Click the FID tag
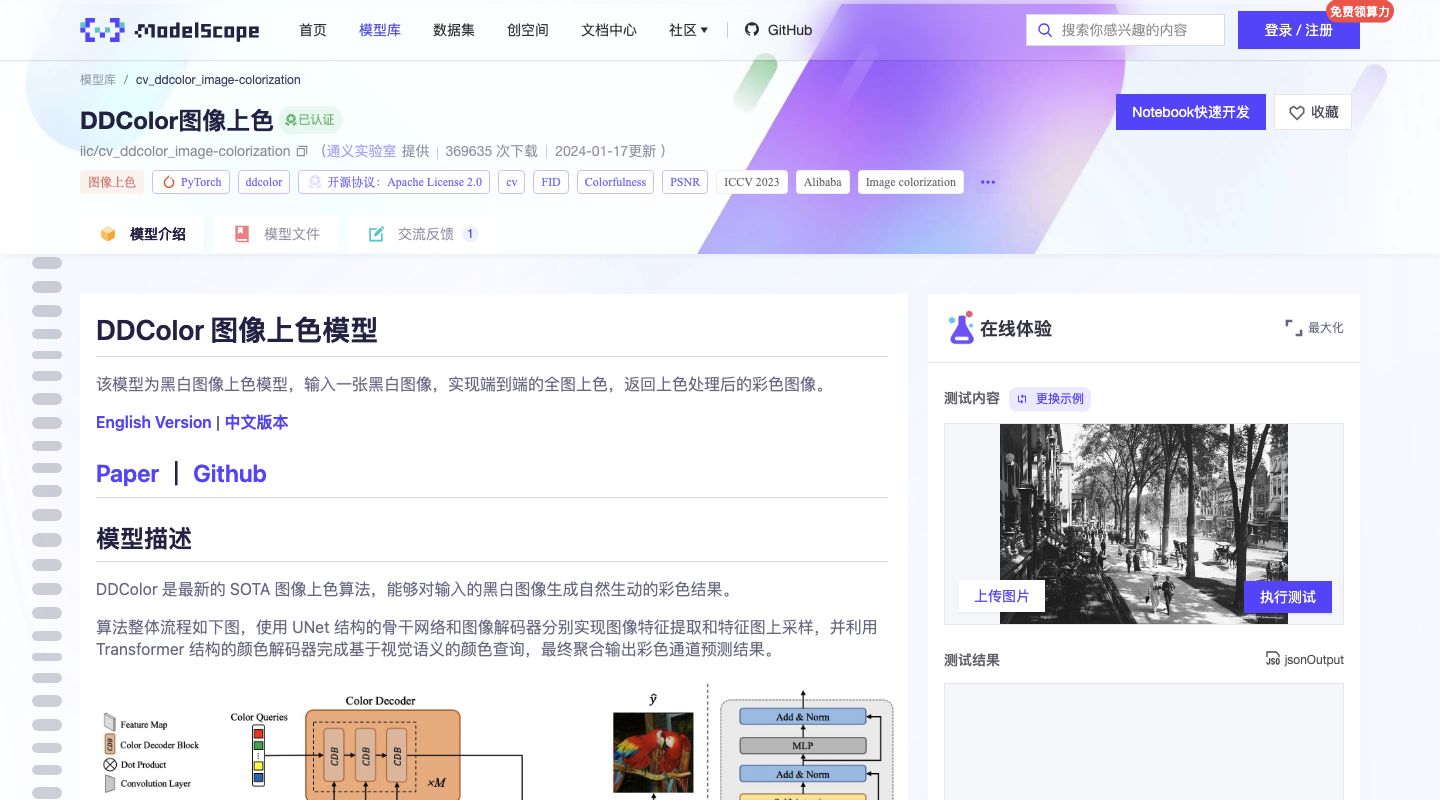 click(551, 182)
